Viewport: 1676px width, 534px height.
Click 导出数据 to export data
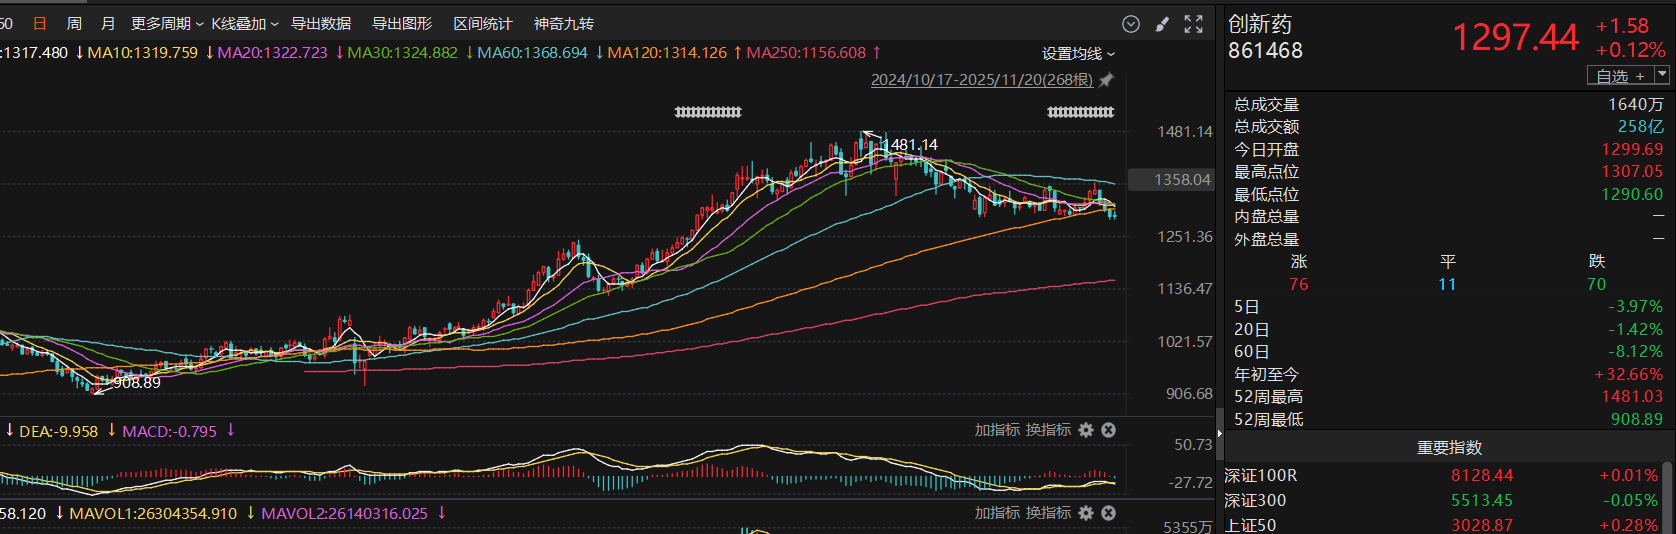tap(321, 24)
